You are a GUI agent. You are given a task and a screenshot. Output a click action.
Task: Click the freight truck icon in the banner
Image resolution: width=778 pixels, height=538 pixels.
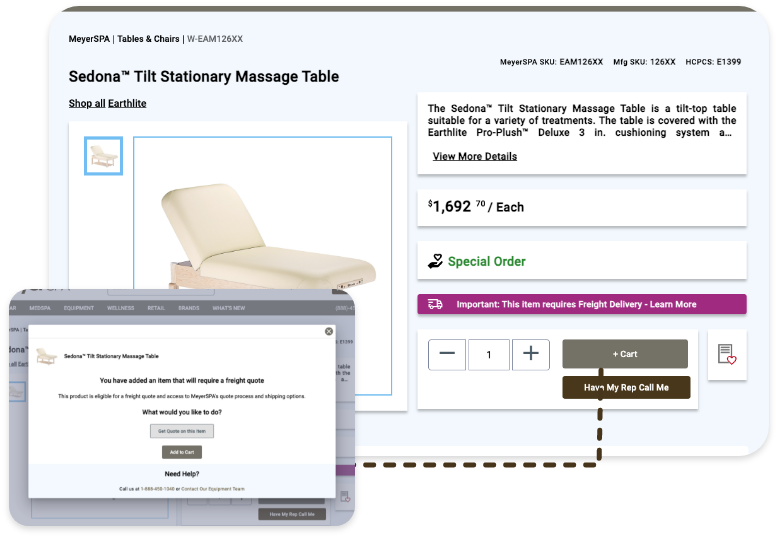[435, 304]
